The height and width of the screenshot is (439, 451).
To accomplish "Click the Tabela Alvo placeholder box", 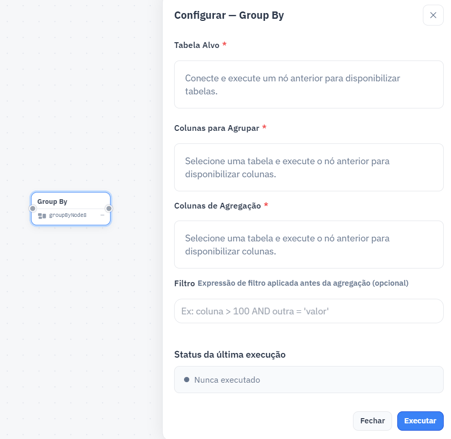I will [309, 84].
